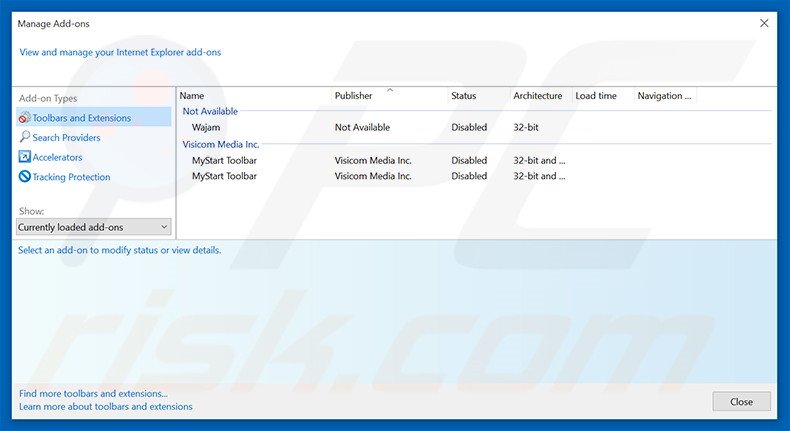This screenshot has height=431, width=790.
Task: Click first MyStart Toolbar's Visicom Media publisher cell
Action: click(373, 161)
